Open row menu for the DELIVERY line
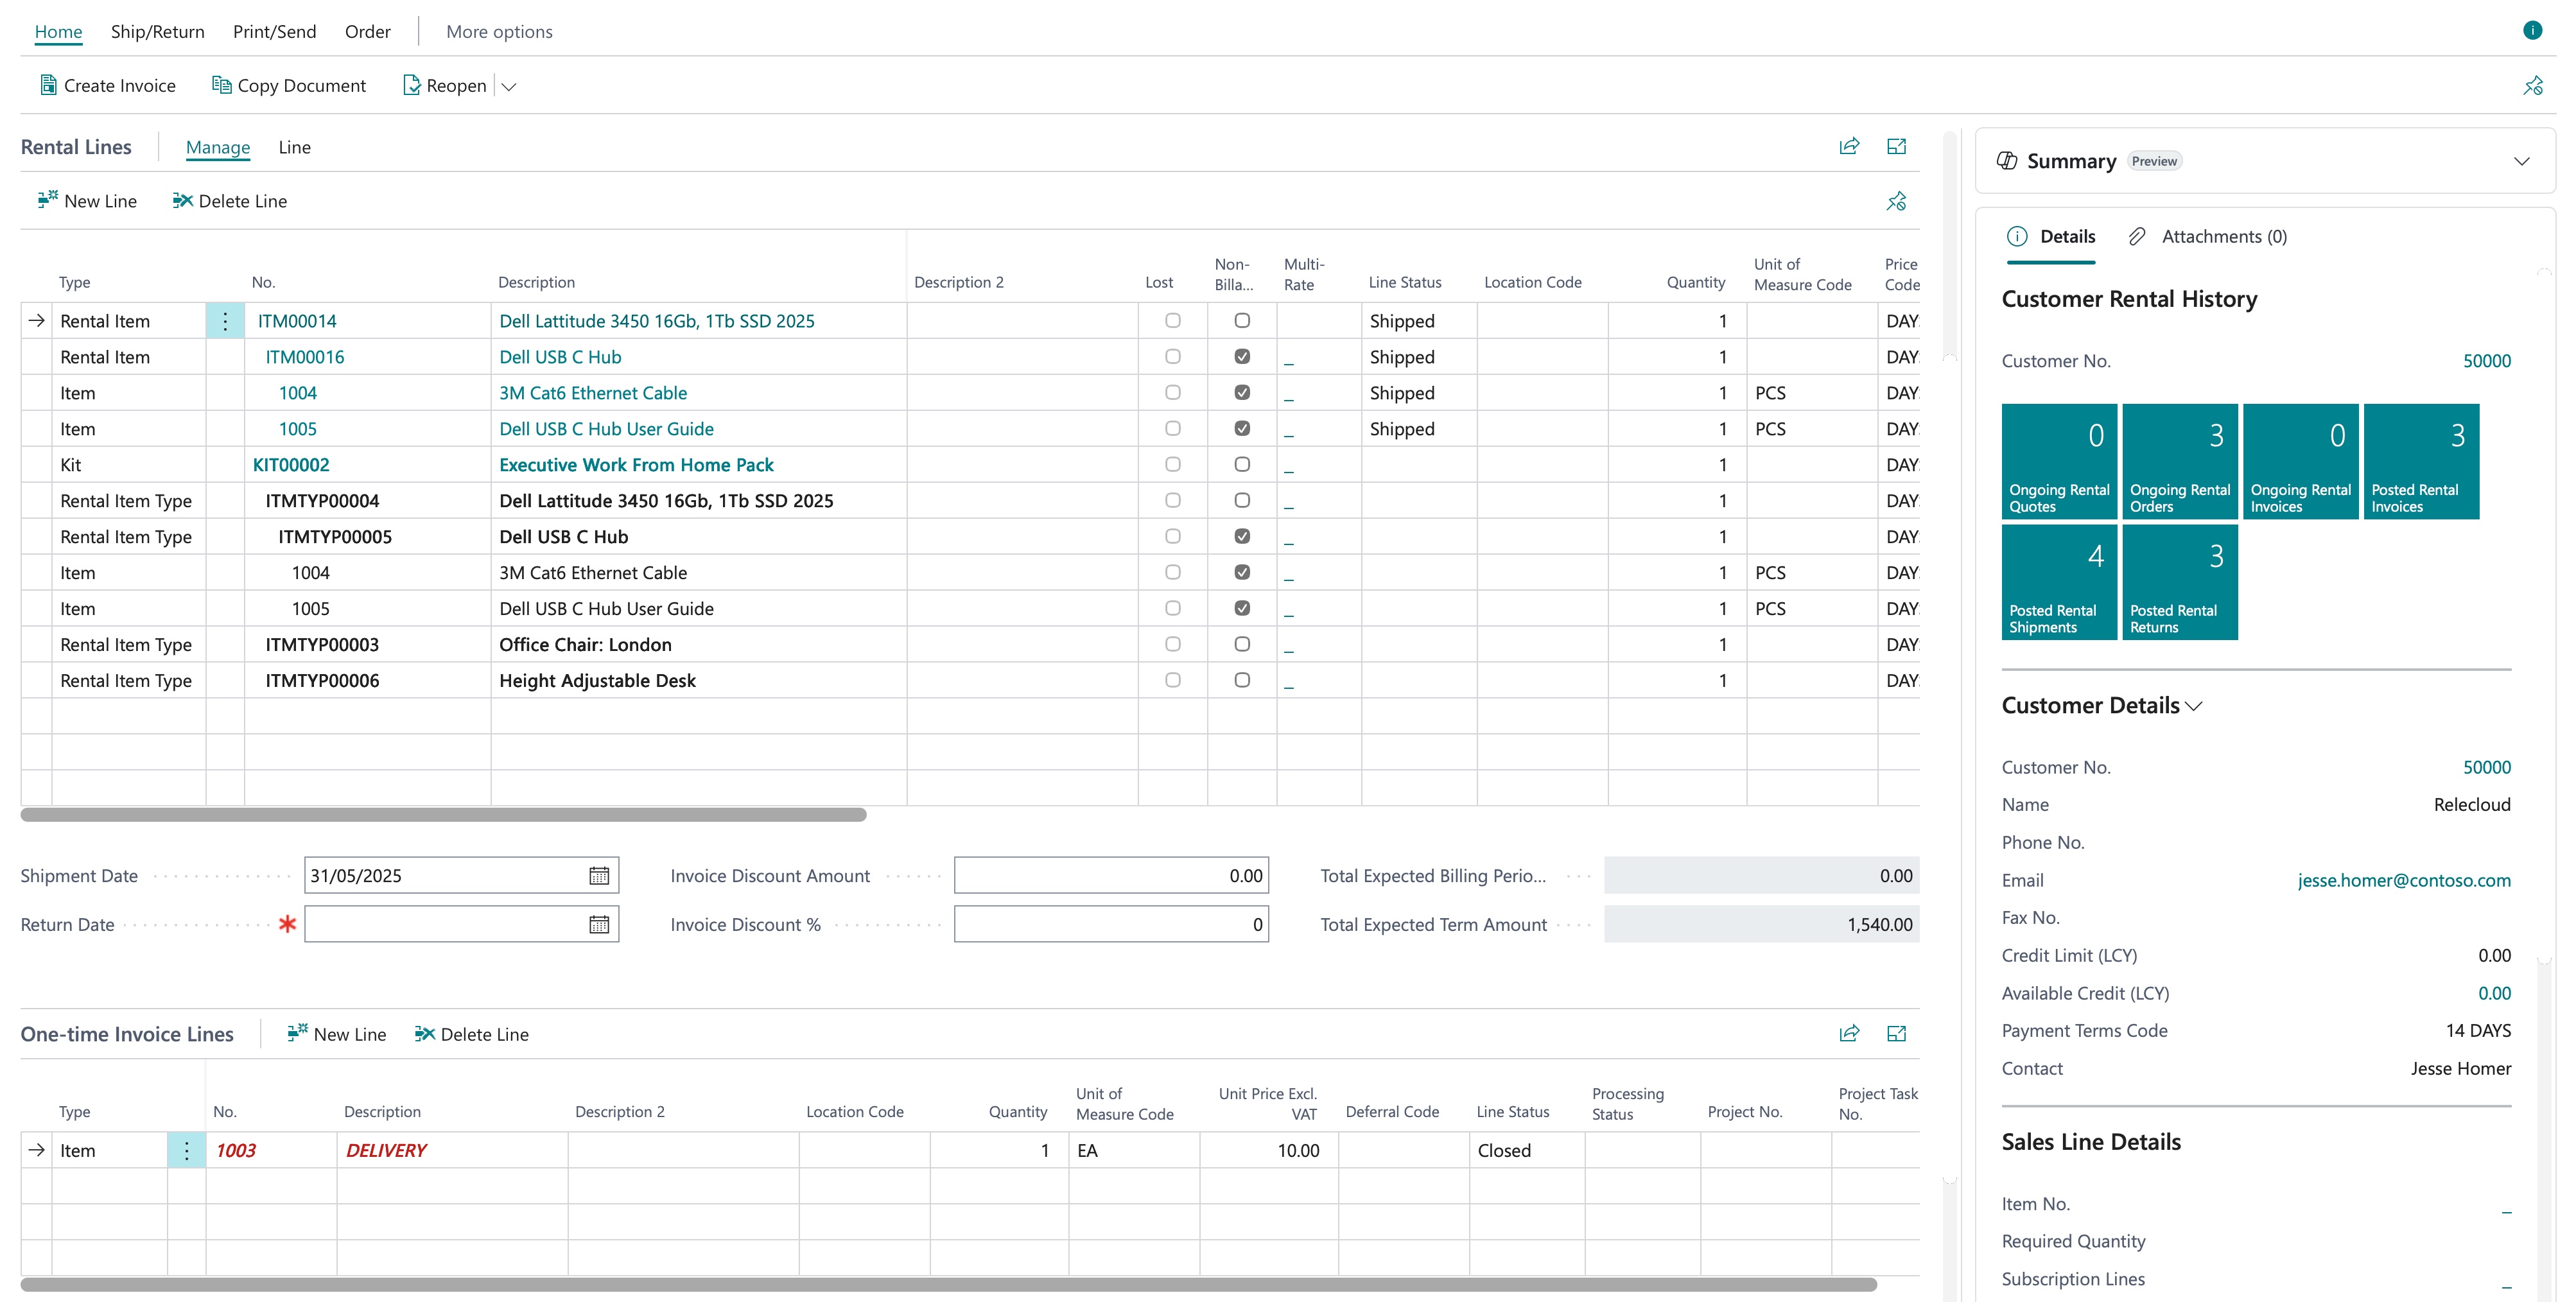This screenshot has width=2576, height=1302. pyautogui.click(x=187, y=1150)
